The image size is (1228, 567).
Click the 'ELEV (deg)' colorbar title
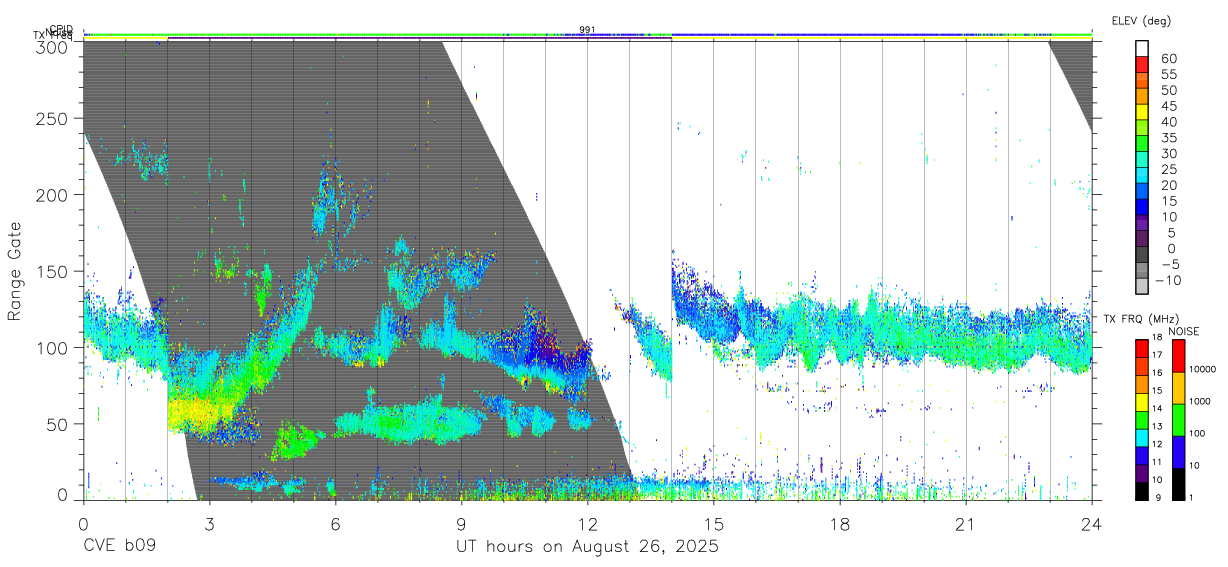1141,21
